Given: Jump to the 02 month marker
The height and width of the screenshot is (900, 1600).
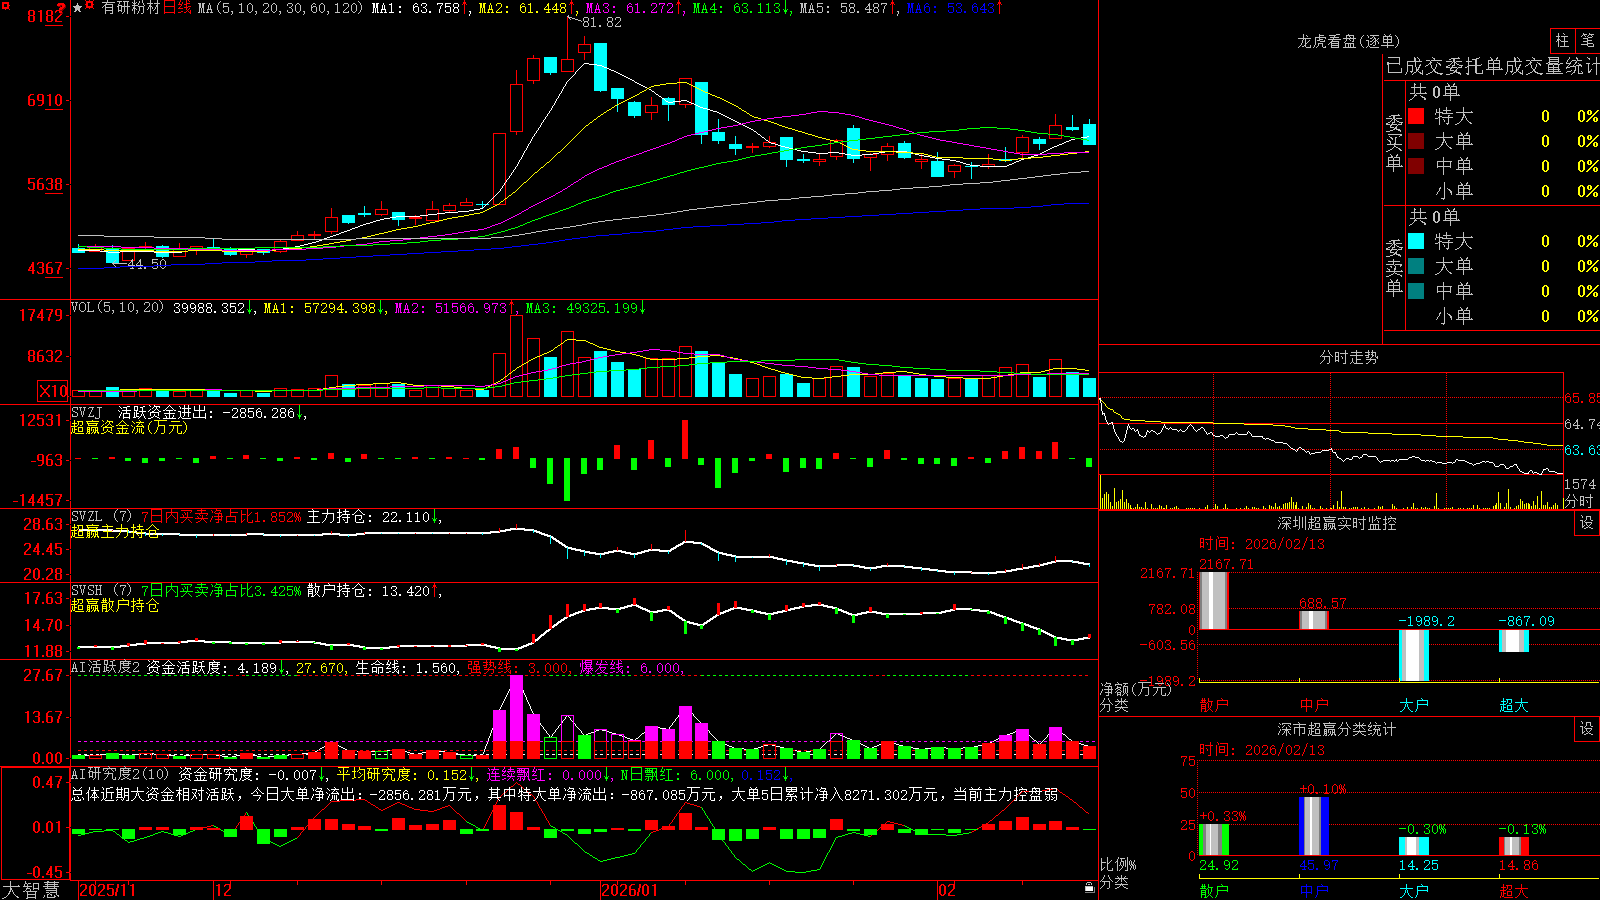Looking at the screenshot, I should [x=947, y=890].
